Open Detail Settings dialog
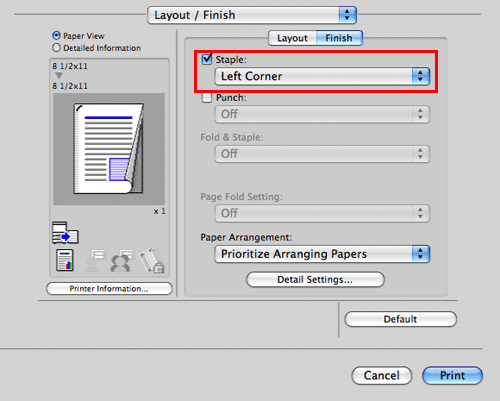This screenshot has height=401, width=500. click(x=315, y=279)
